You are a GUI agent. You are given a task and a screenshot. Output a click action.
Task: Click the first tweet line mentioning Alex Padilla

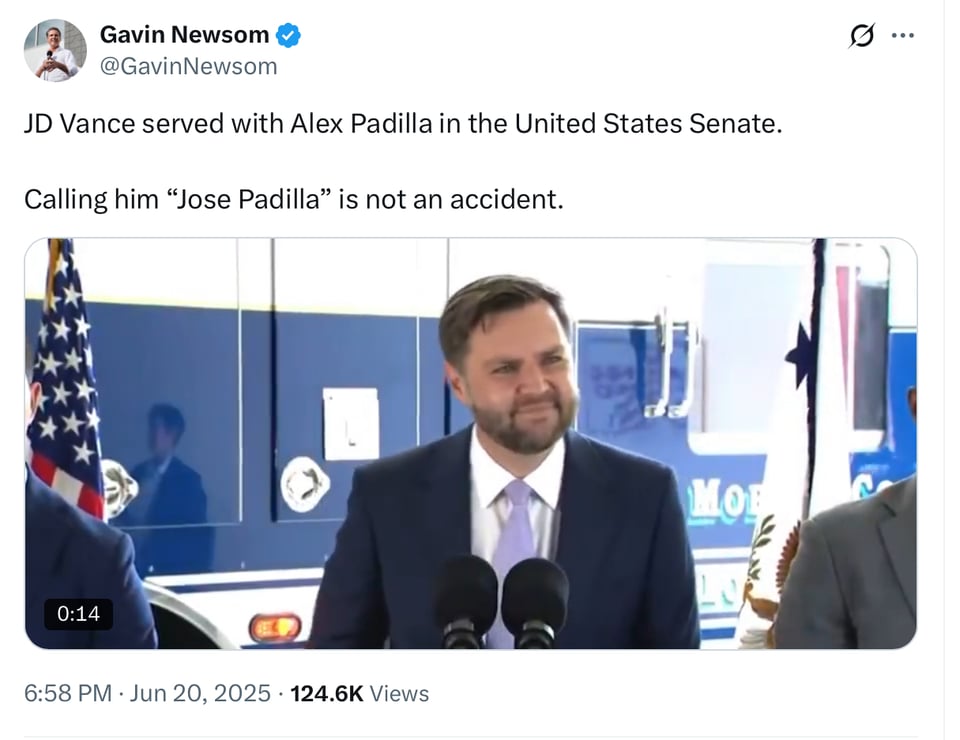click(402, 124)
